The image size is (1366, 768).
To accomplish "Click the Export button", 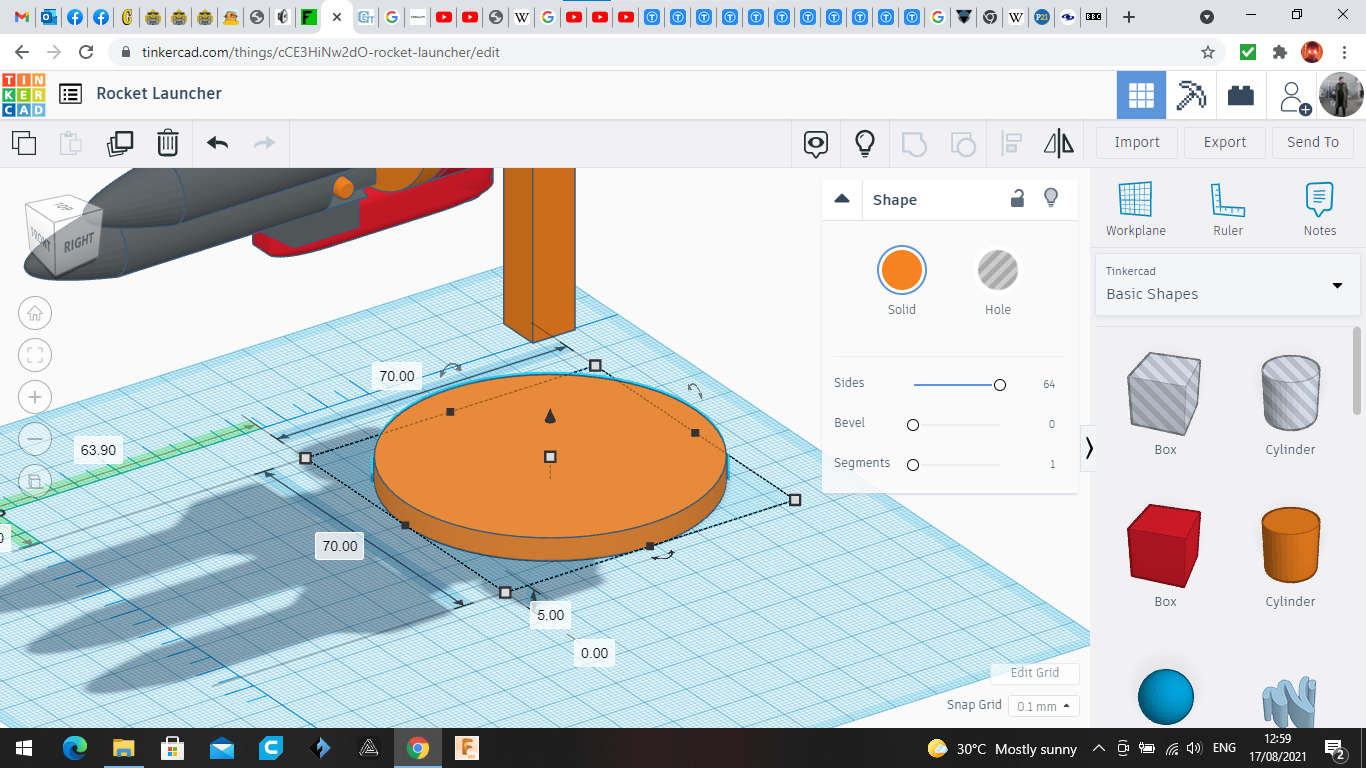I will pyautogui.click(x=1224, y=142).
